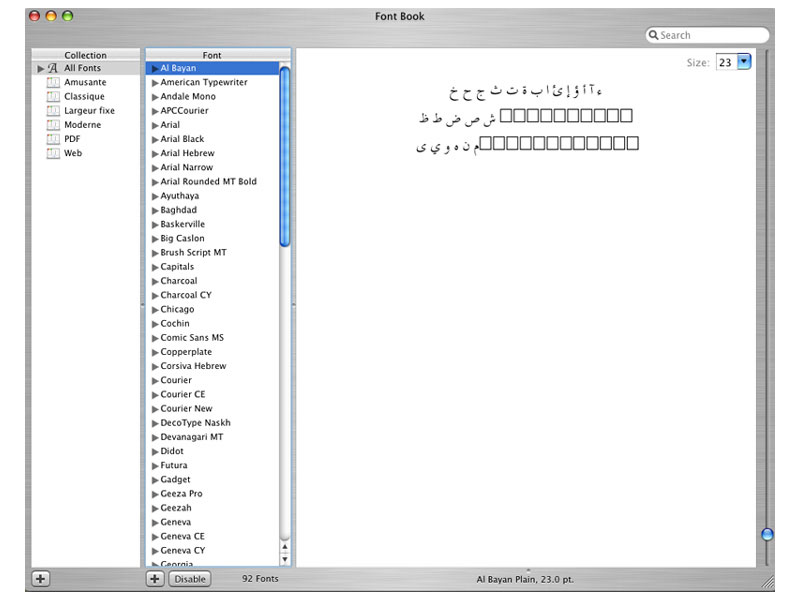Viewport: 800px width, 600px height.
Task: Select the Largeur fixe collection
Action: [x=89, y=111]
